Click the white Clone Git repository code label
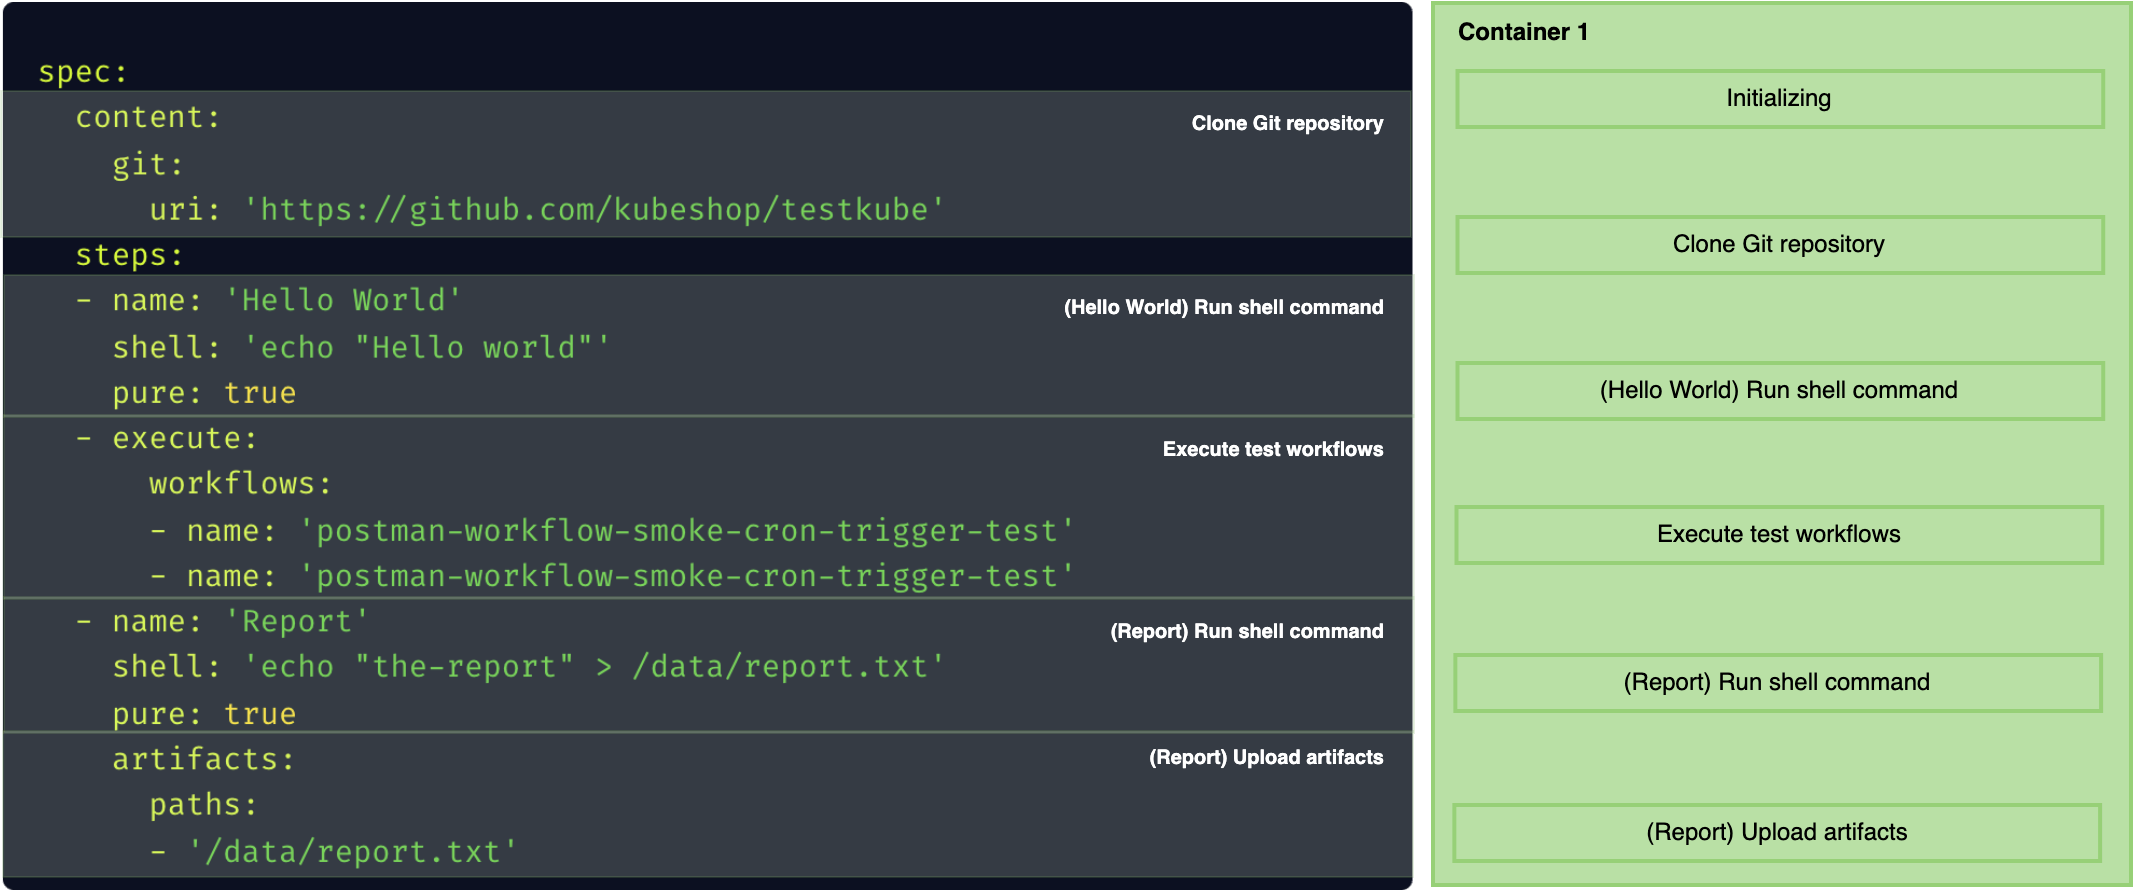2134x890 pixels. [x=1287, y=123]
